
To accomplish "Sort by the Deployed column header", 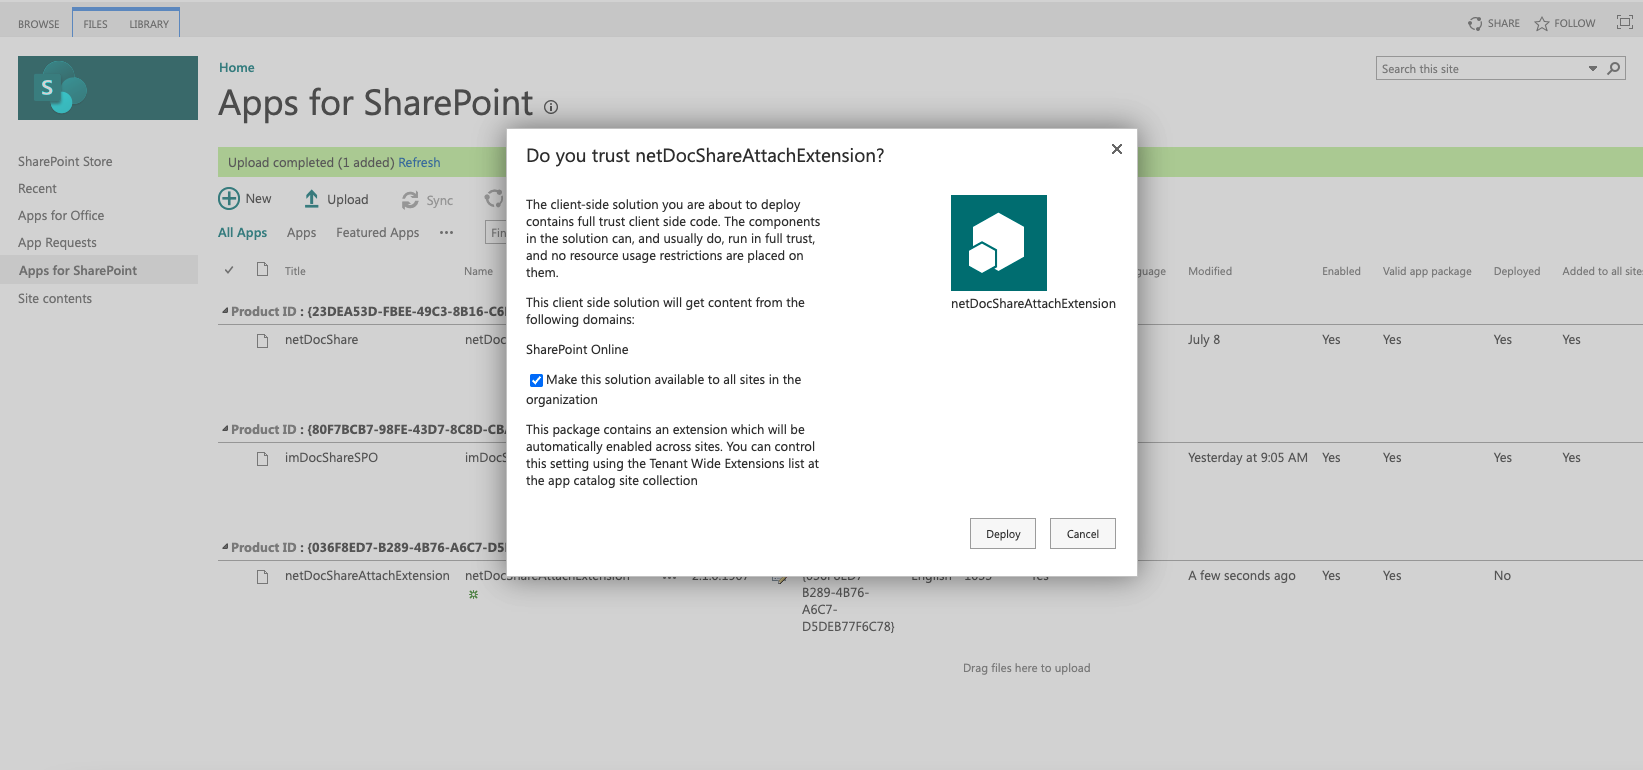I will point(1517,271).
